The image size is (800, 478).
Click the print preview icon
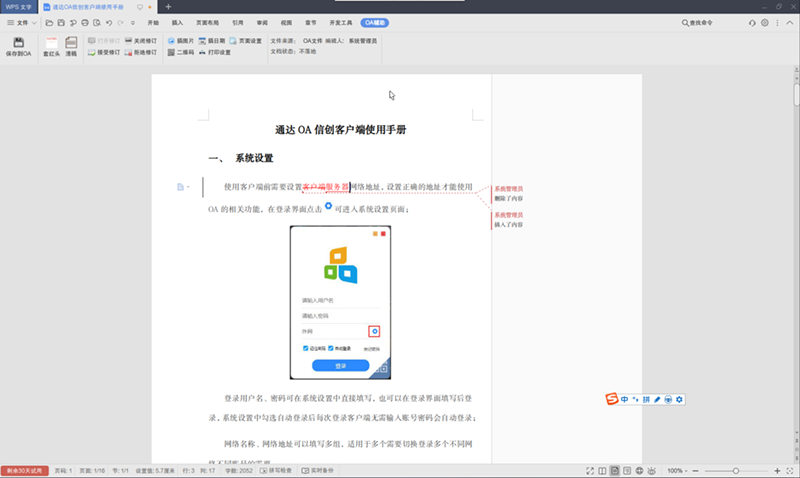click(x=97, y=23)
